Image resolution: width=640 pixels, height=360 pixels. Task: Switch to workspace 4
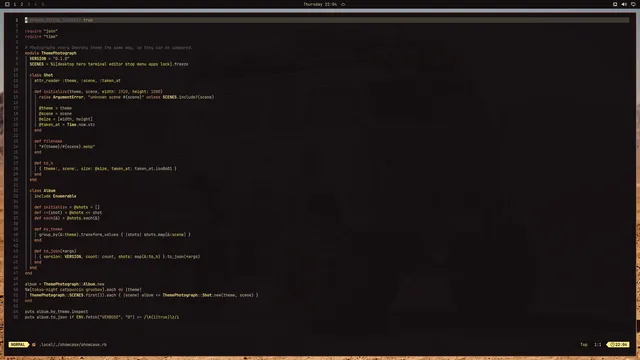36,4
